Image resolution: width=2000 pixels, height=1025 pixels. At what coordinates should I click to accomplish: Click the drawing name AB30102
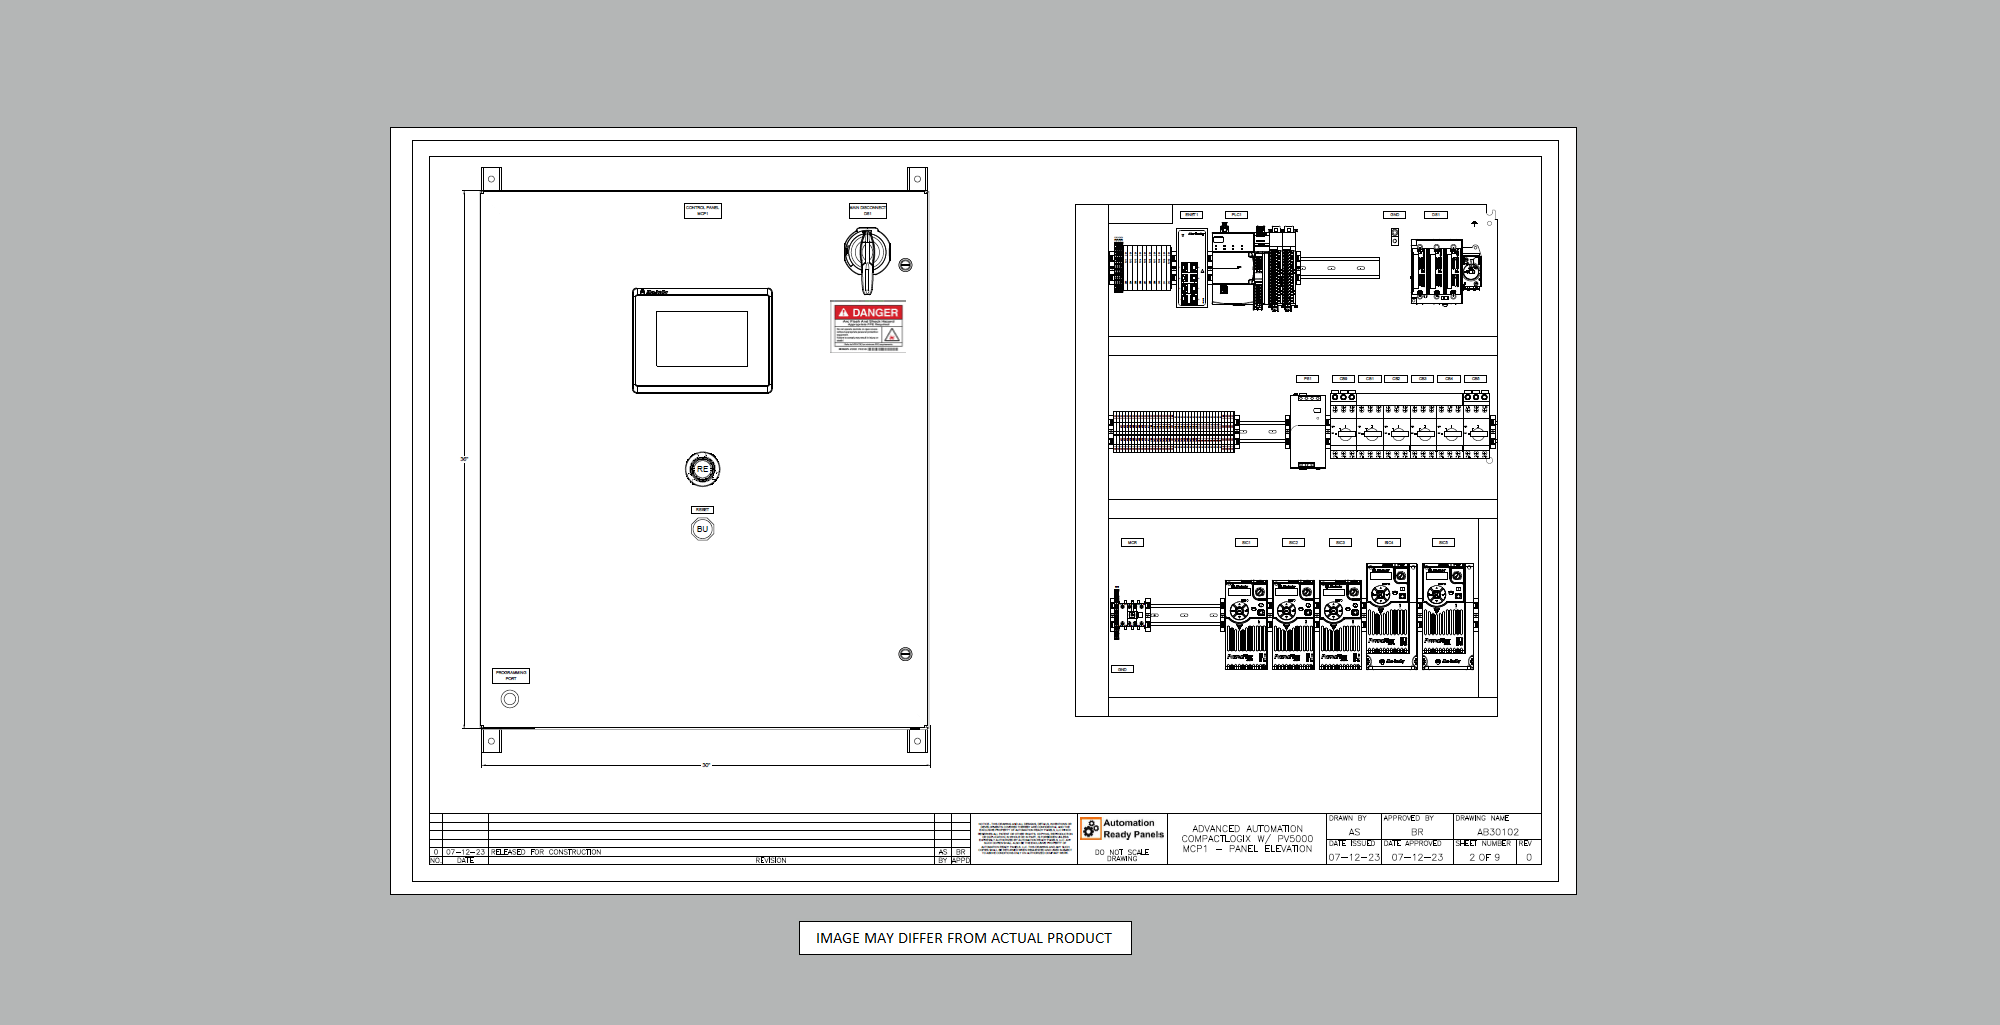click(1497, 832)
